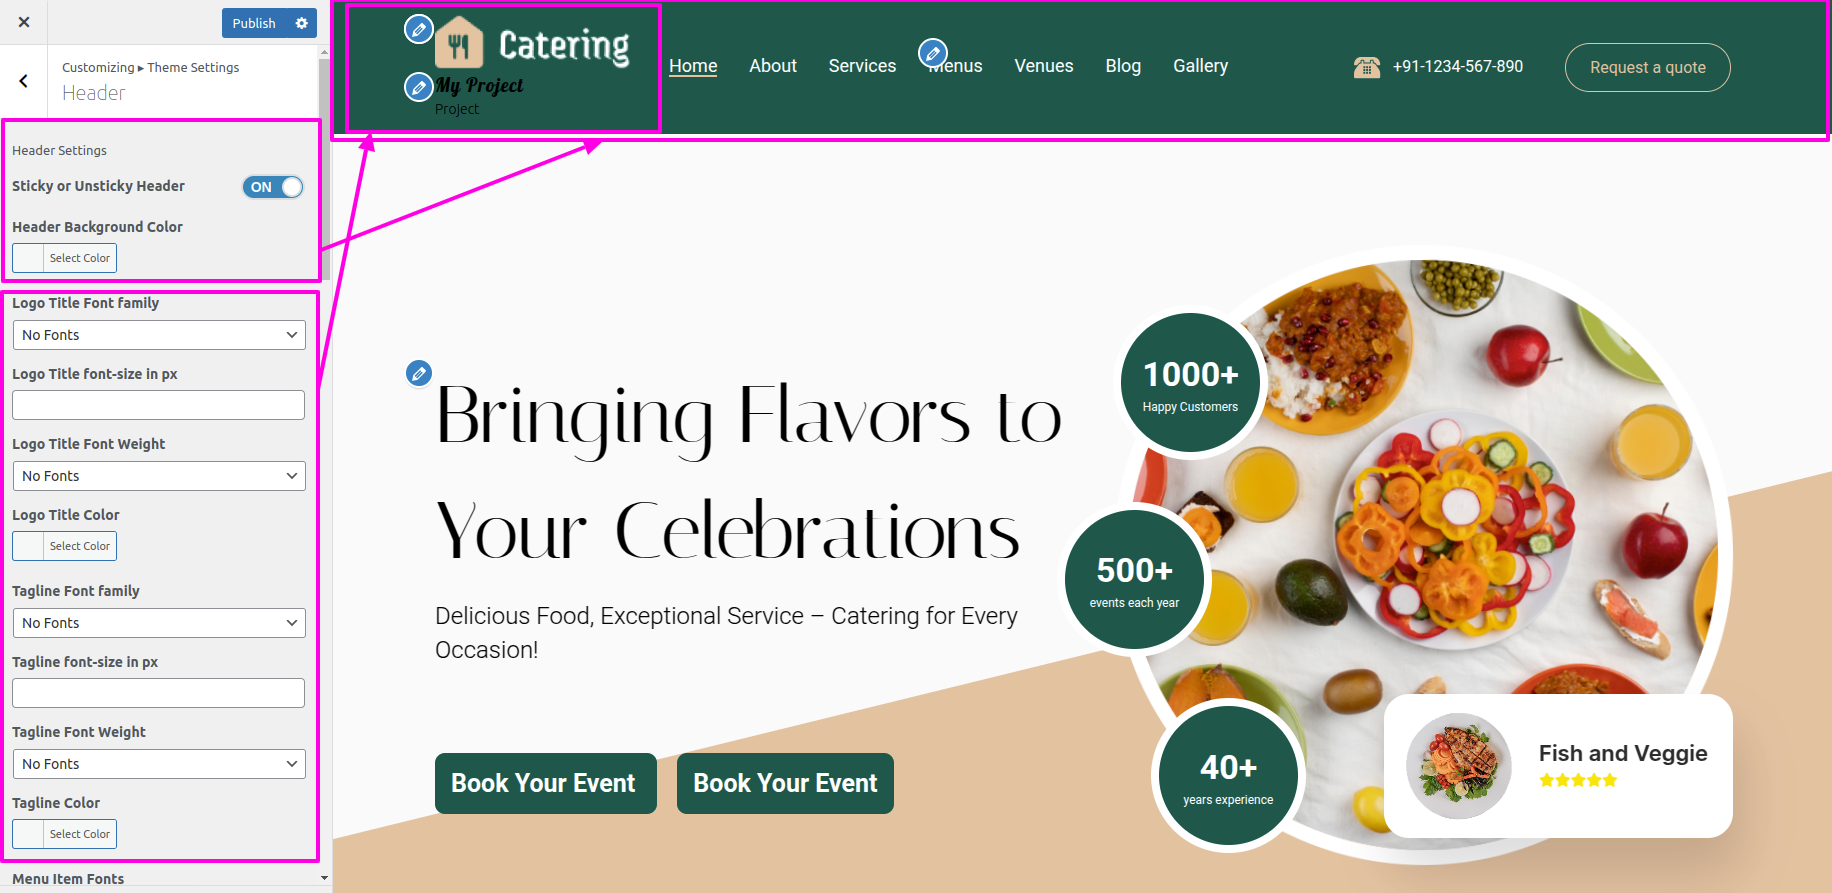Open the Tagline Font family dropdown

point(159,623)
